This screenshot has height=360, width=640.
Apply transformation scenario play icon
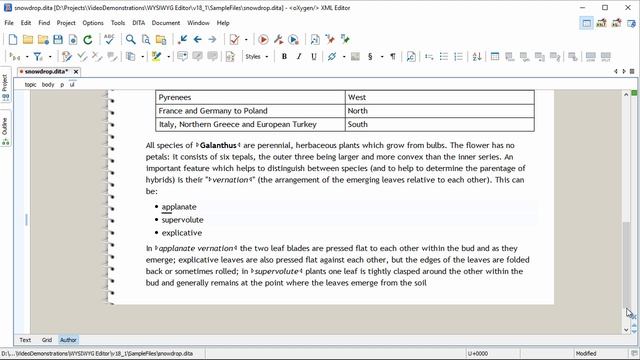(x=263, y=40)
